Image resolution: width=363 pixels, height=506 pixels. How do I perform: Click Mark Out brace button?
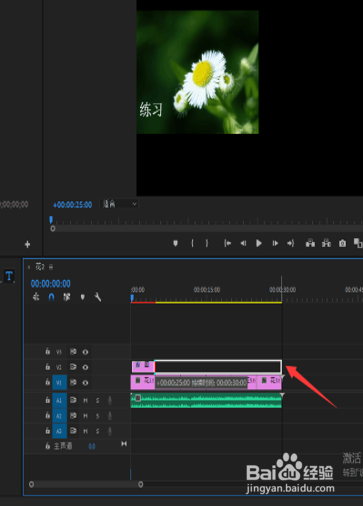point(207,243)
